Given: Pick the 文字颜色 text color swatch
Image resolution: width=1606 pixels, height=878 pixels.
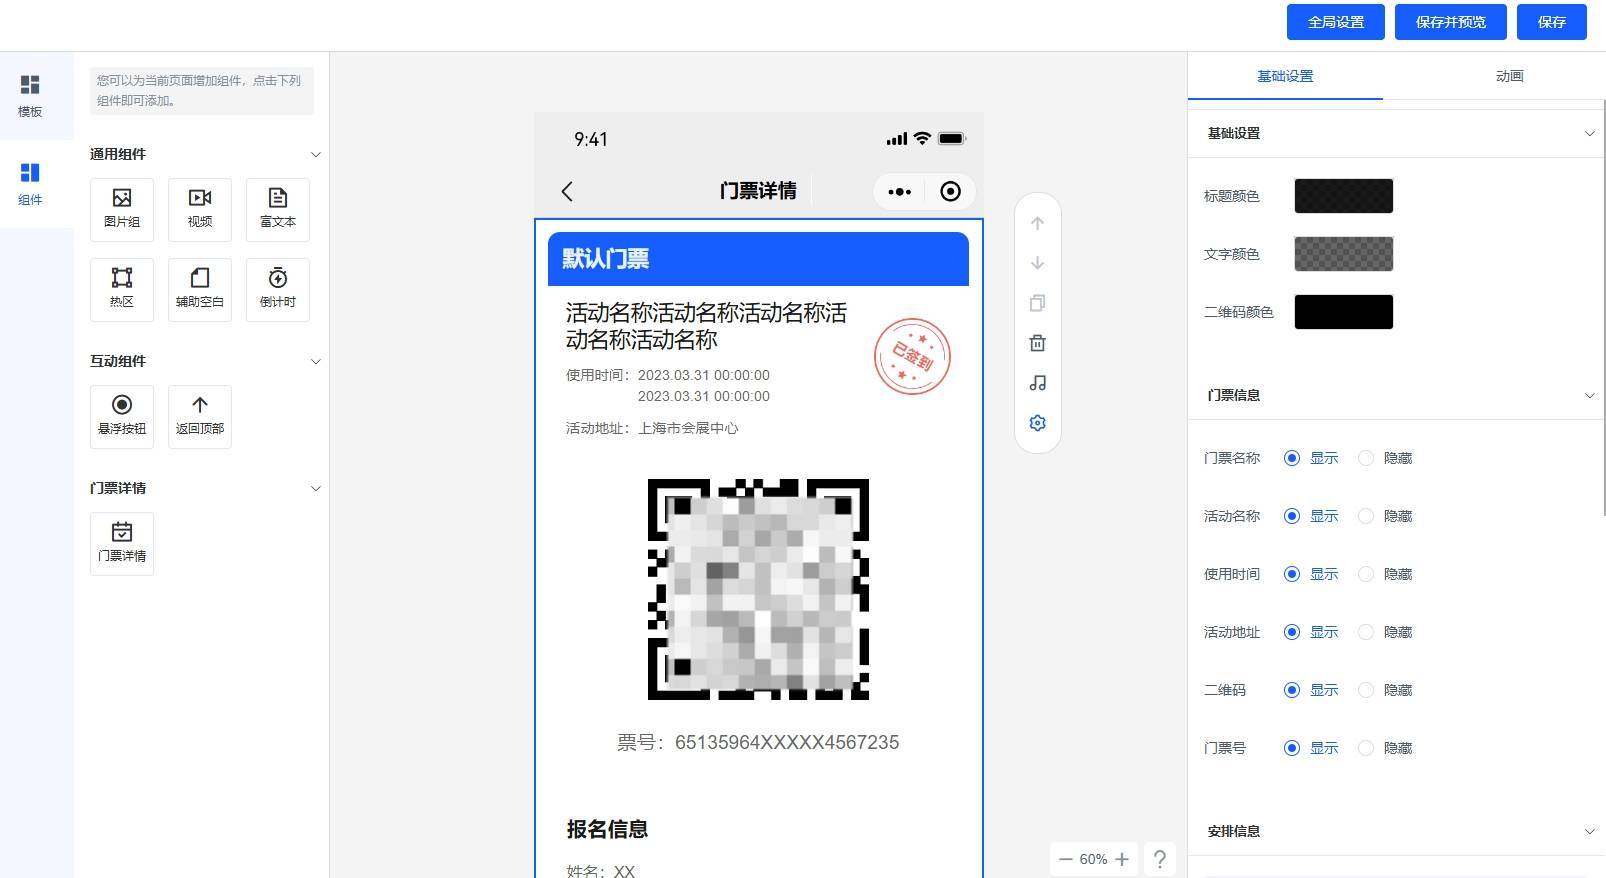Looking at the screenshot, I should 1343,254.
